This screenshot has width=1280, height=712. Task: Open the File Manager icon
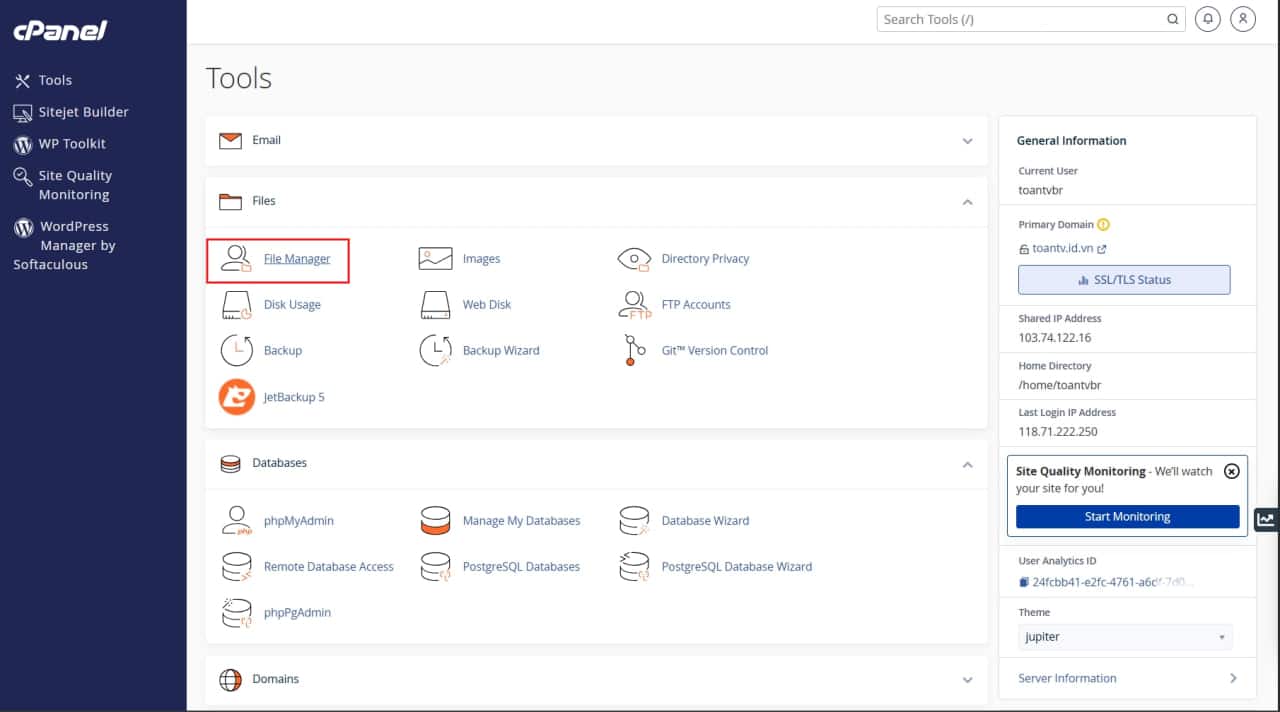pyautogui.click(x=236, y=259)
